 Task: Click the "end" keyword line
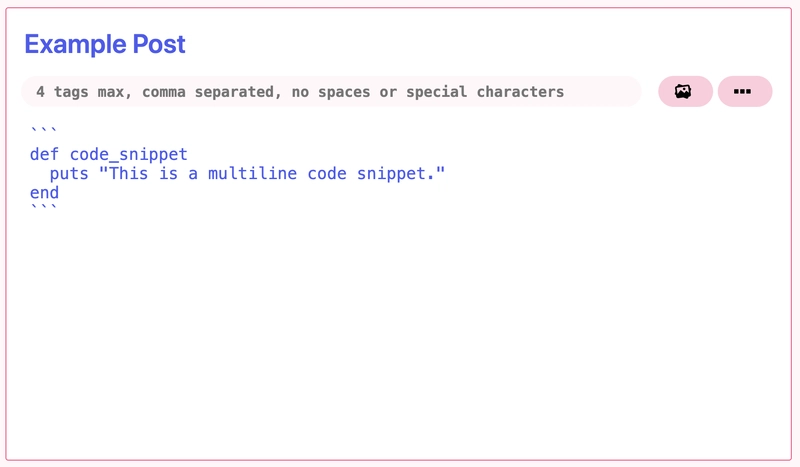tap(44, 193)
